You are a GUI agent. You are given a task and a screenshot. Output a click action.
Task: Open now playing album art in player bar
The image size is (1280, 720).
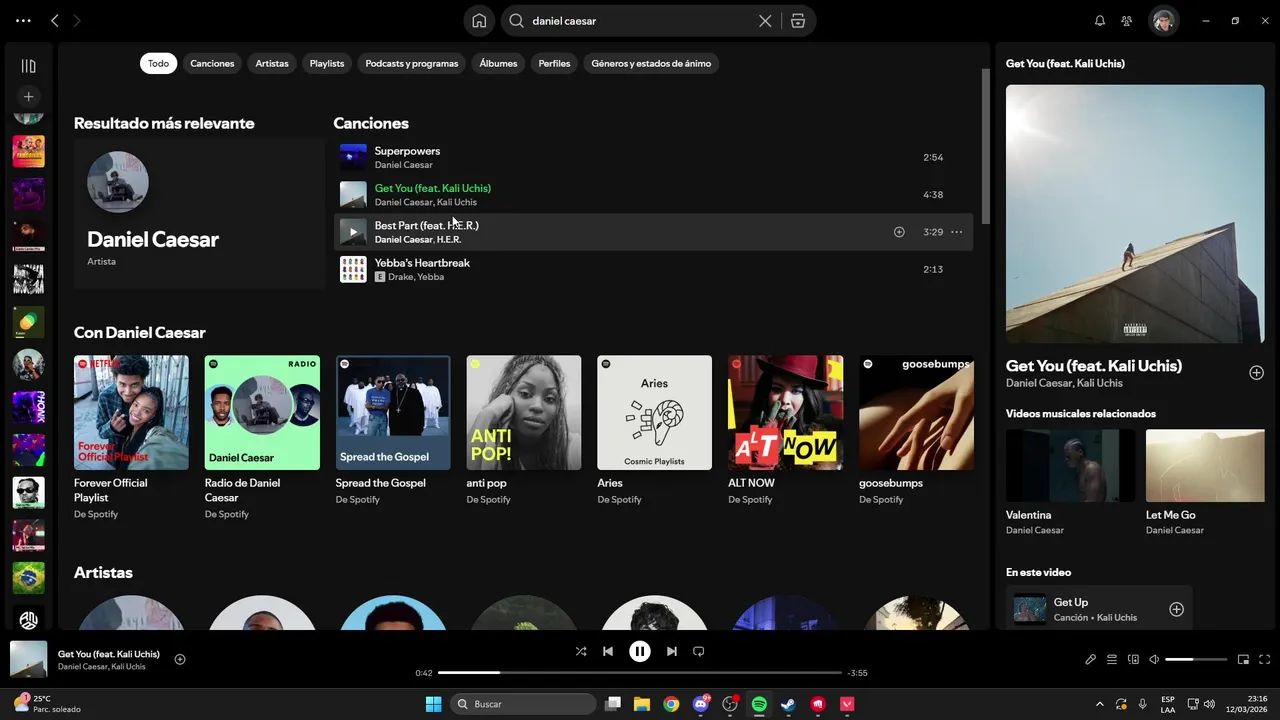point(28,659)
